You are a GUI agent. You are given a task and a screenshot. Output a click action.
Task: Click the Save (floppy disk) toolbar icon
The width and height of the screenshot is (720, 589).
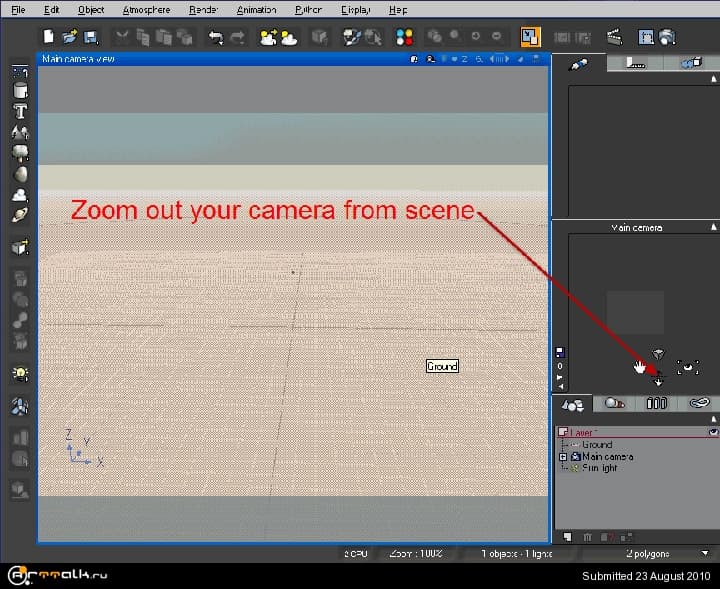(90, 37)
